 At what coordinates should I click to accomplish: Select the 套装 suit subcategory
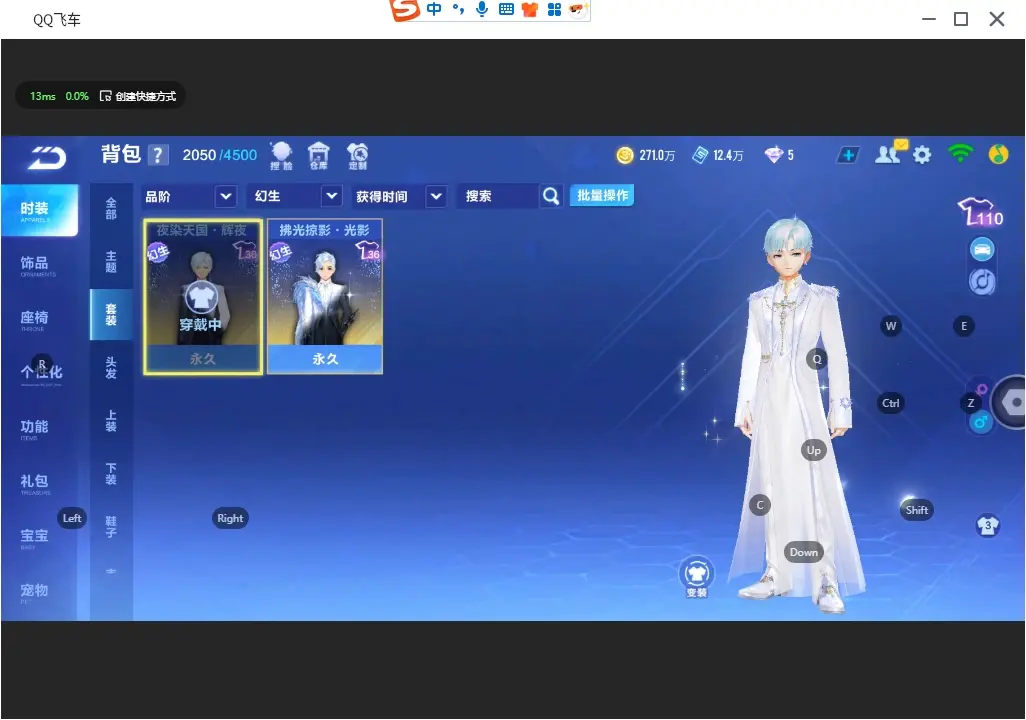pos(111,315)
